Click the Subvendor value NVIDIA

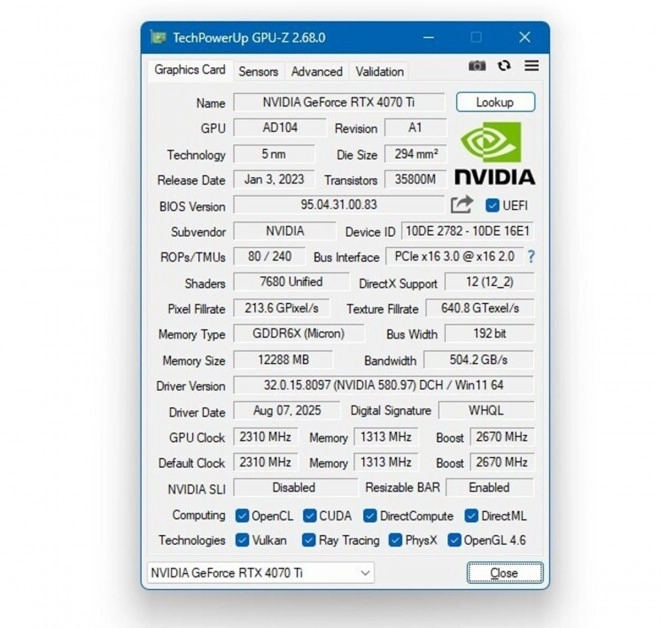click(285, 231)
